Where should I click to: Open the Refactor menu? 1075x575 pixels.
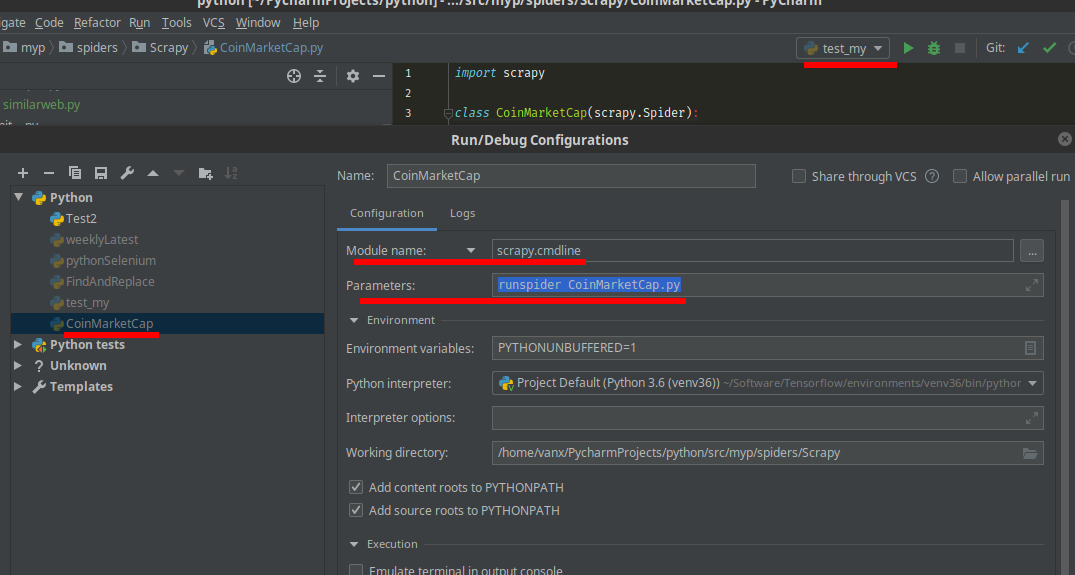[x=97, y=23]
